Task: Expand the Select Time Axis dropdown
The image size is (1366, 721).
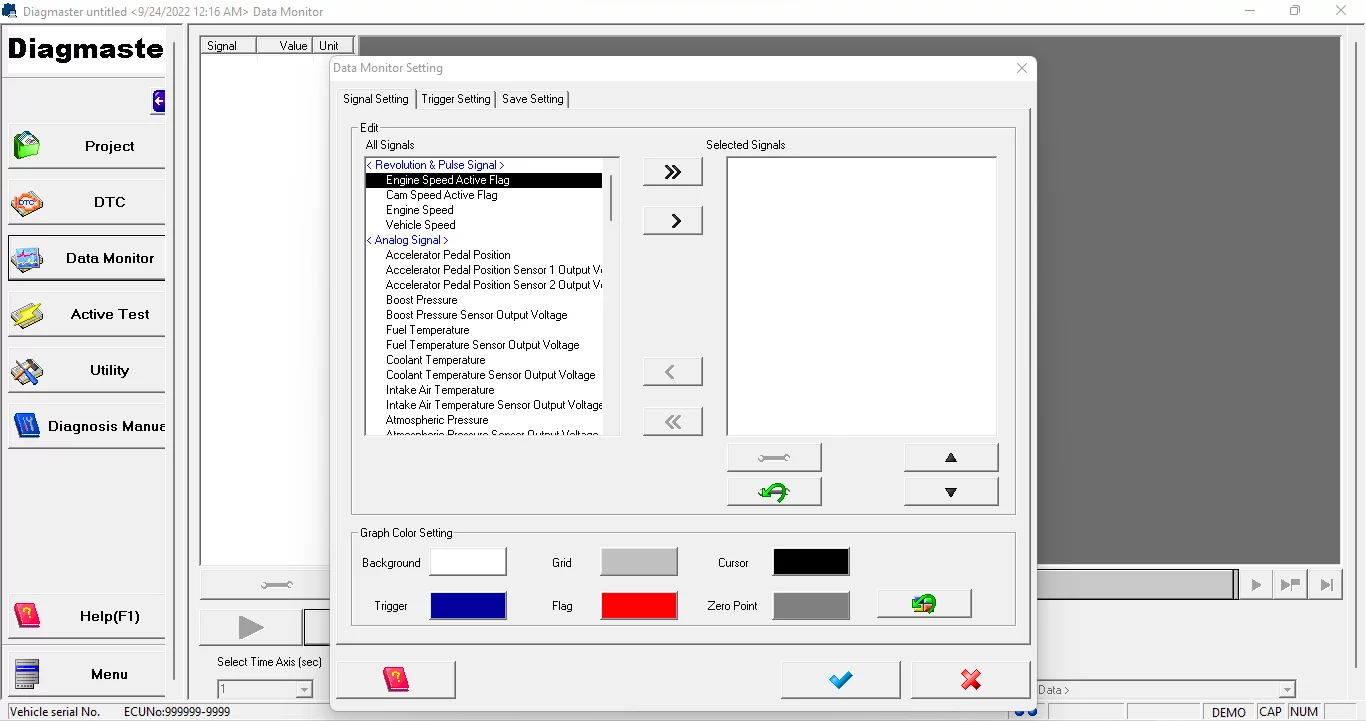Action: [x=304, y=690]
